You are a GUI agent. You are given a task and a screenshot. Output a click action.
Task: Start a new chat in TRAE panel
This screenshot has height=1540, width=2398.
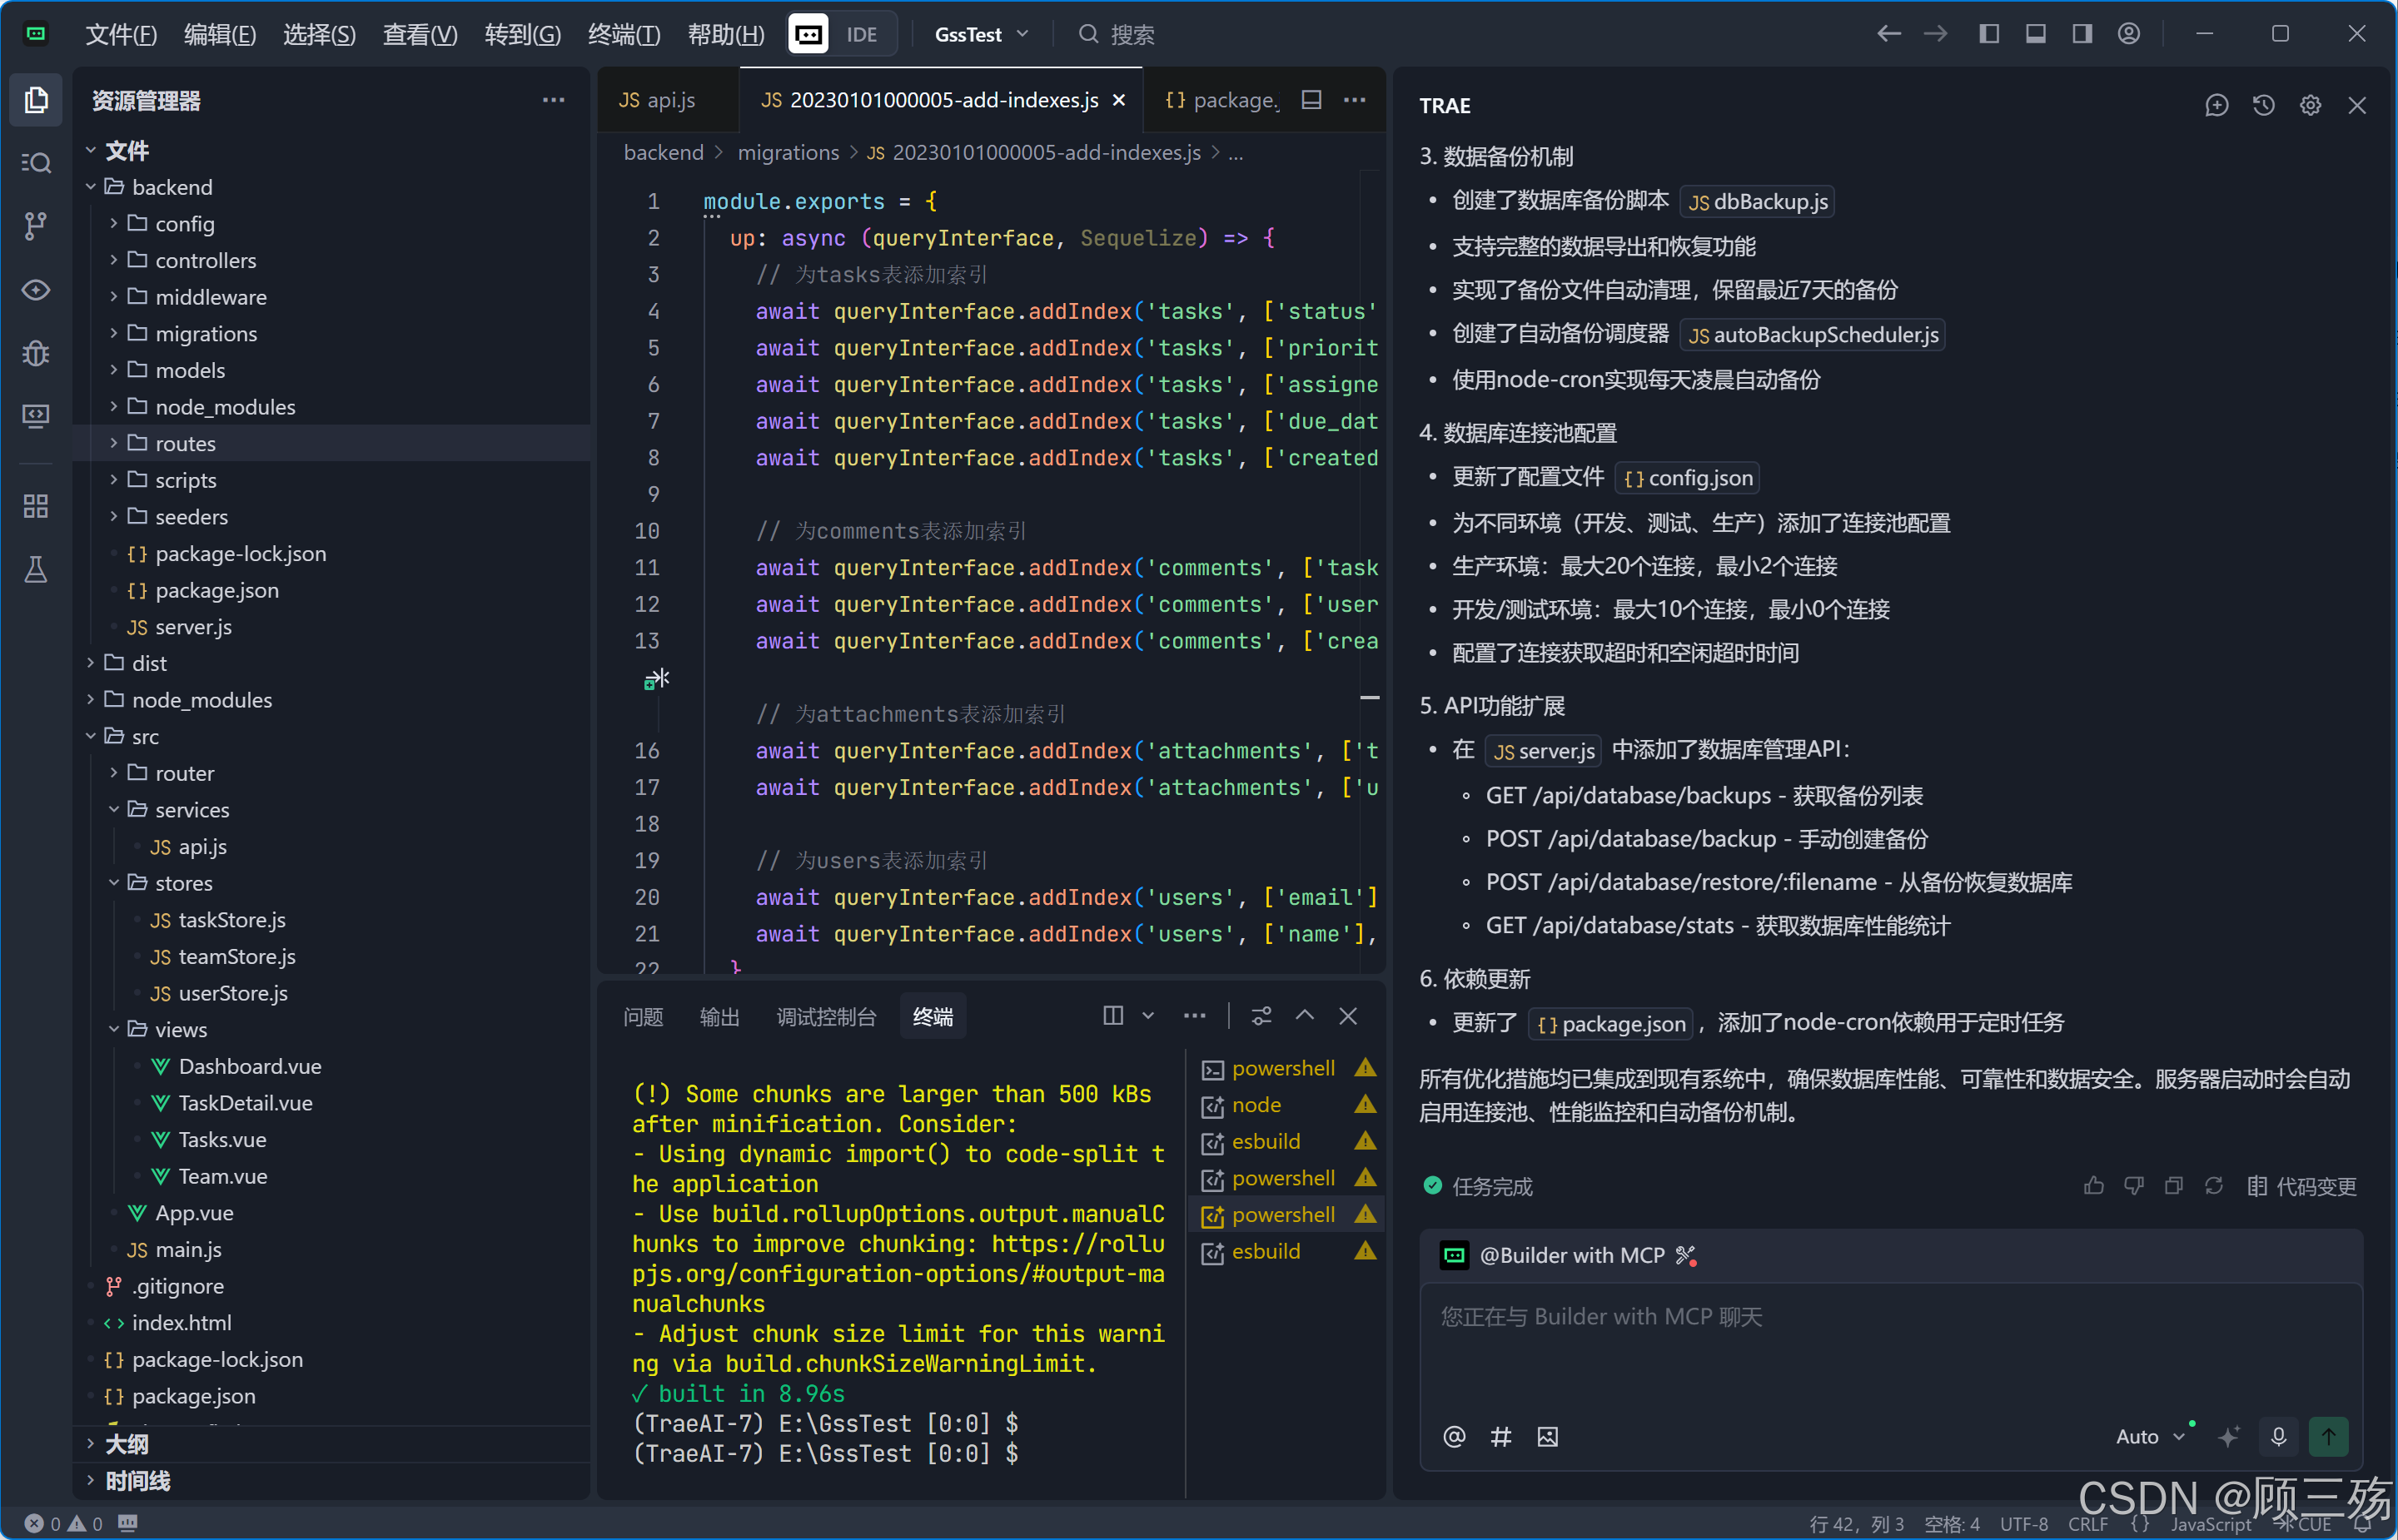tap(2216, 105)
